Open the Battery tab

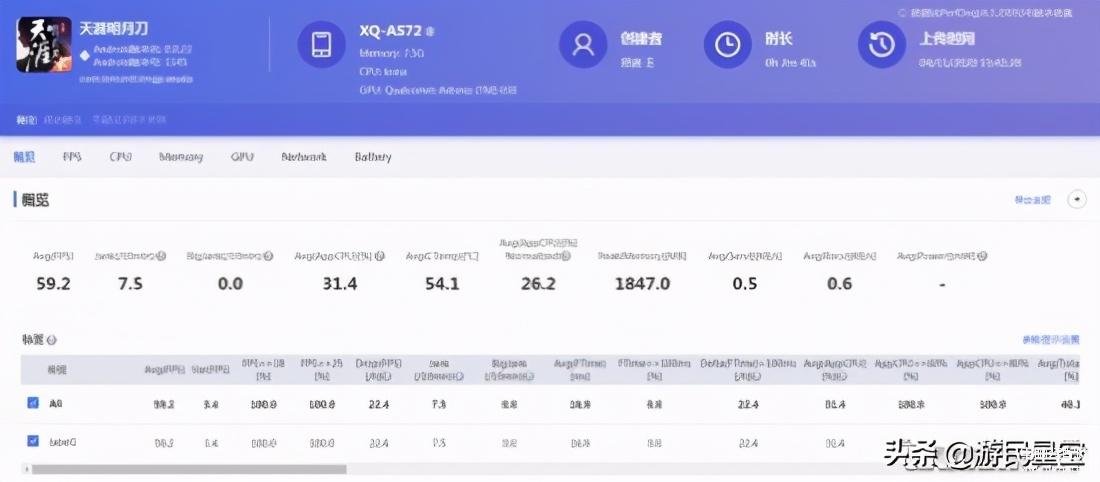pyautogui.click(x=373, y=156)
